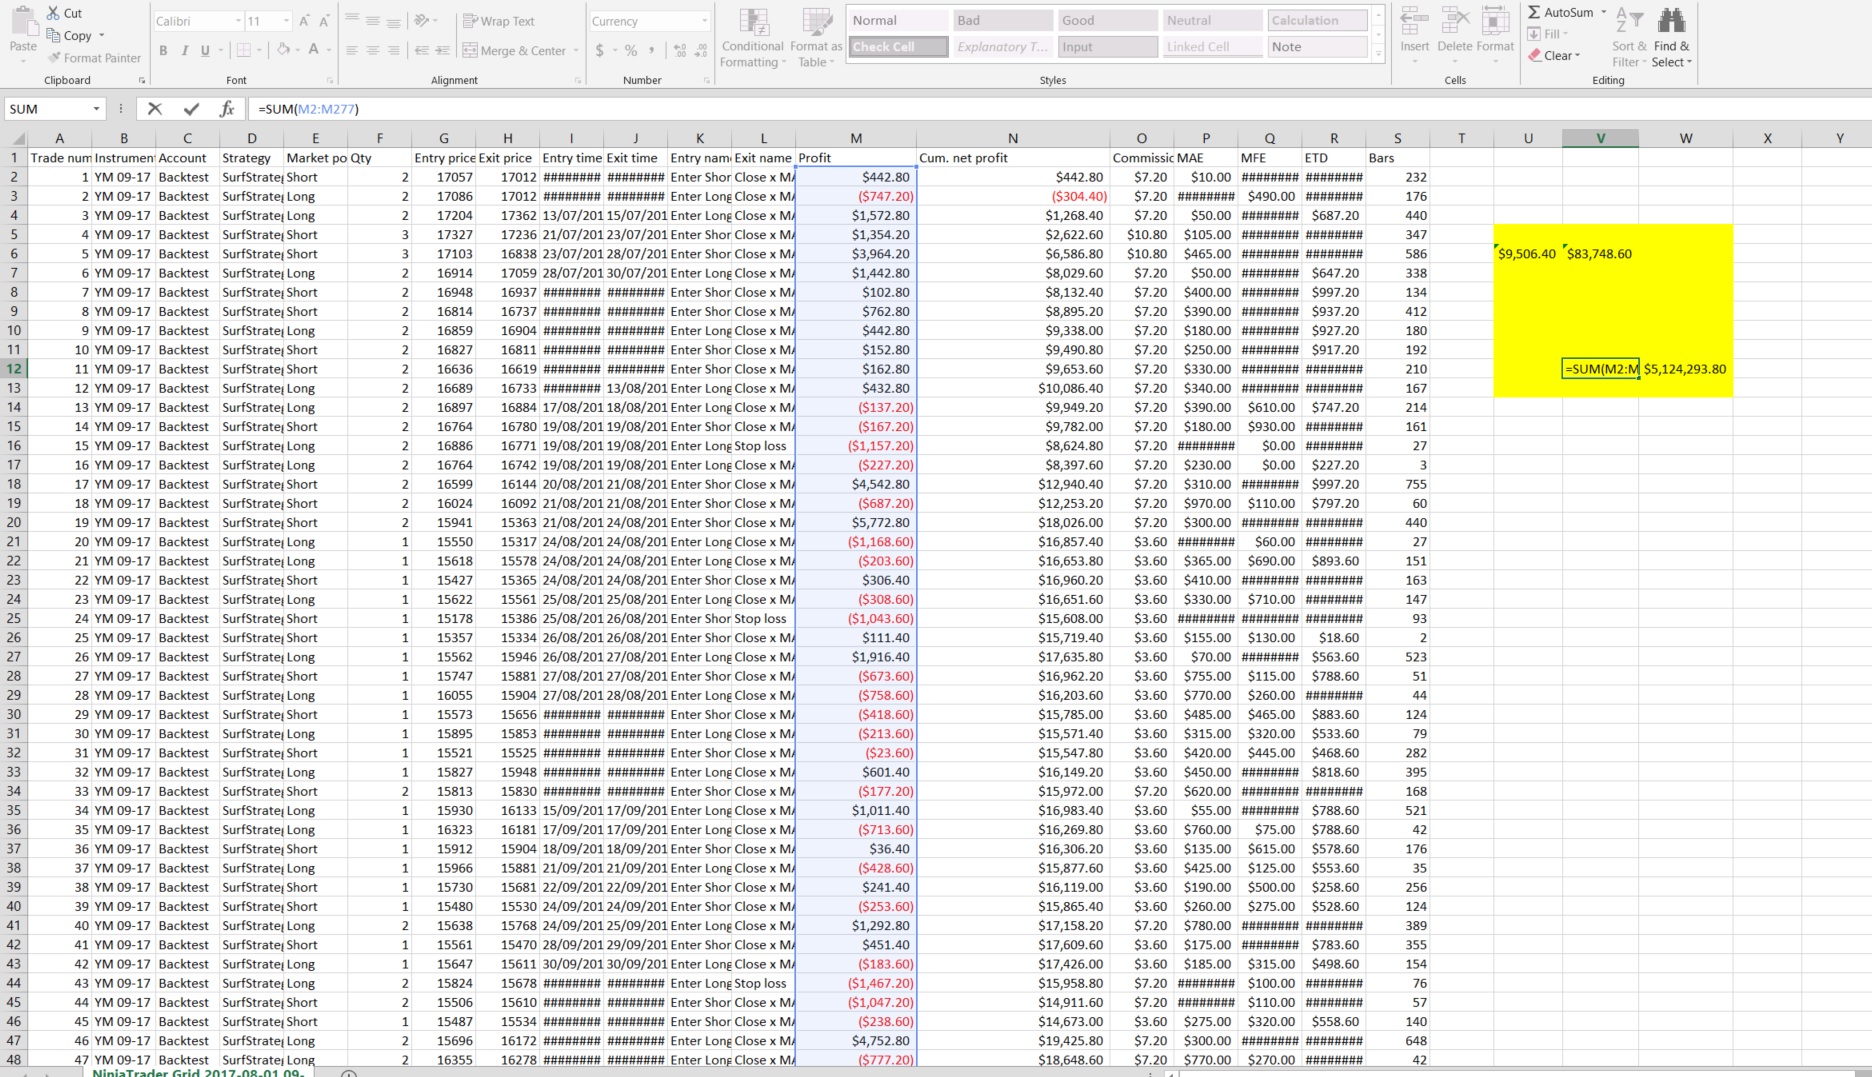Increase the font size with the larger A

306,21
